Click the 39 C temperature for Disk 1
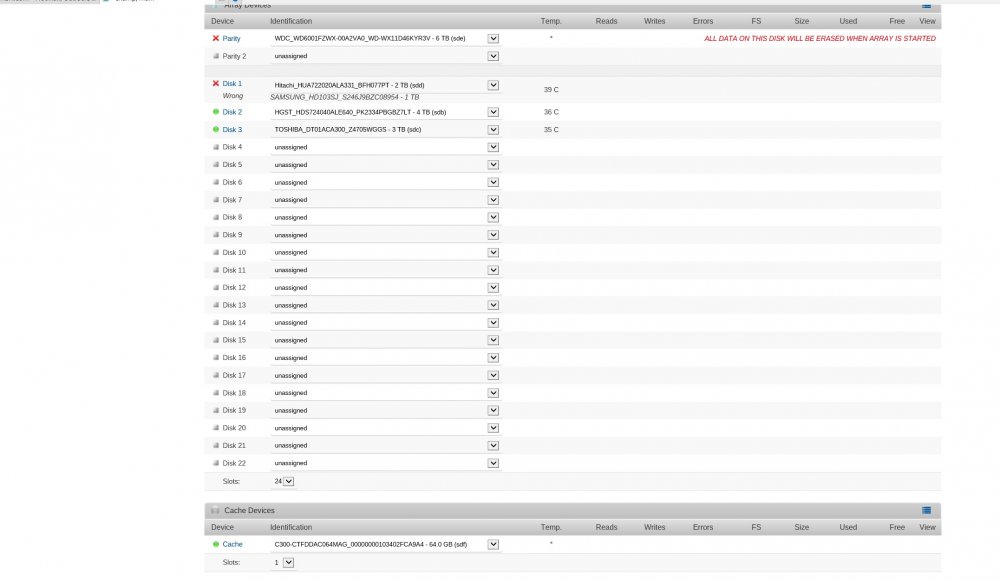Image resolution: width=1000 pixels, height=581 pixels. [x=551, y=90]
